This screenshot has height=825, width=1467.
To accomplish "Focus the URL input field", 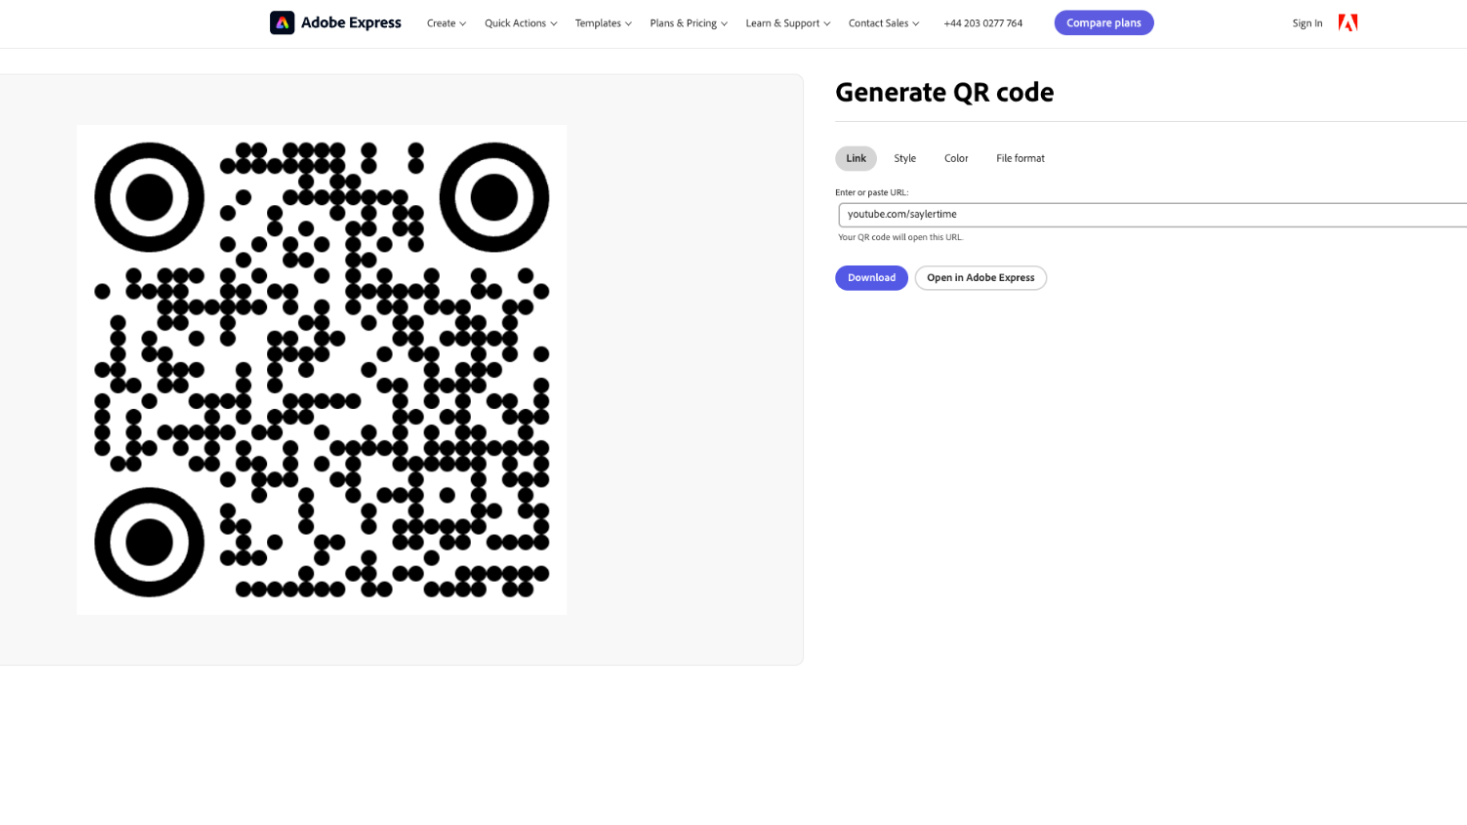I will [x=1152, y=214].
